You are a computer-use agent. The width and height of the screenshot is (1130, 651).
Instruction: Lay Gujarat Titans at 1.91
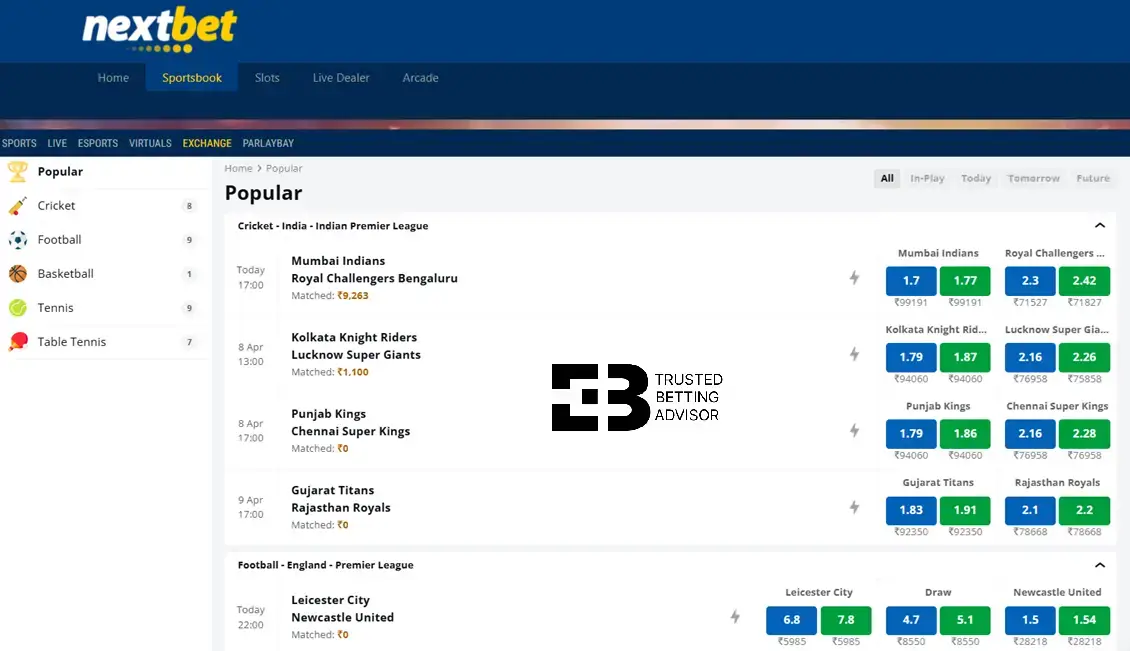[x=965, y=510]
